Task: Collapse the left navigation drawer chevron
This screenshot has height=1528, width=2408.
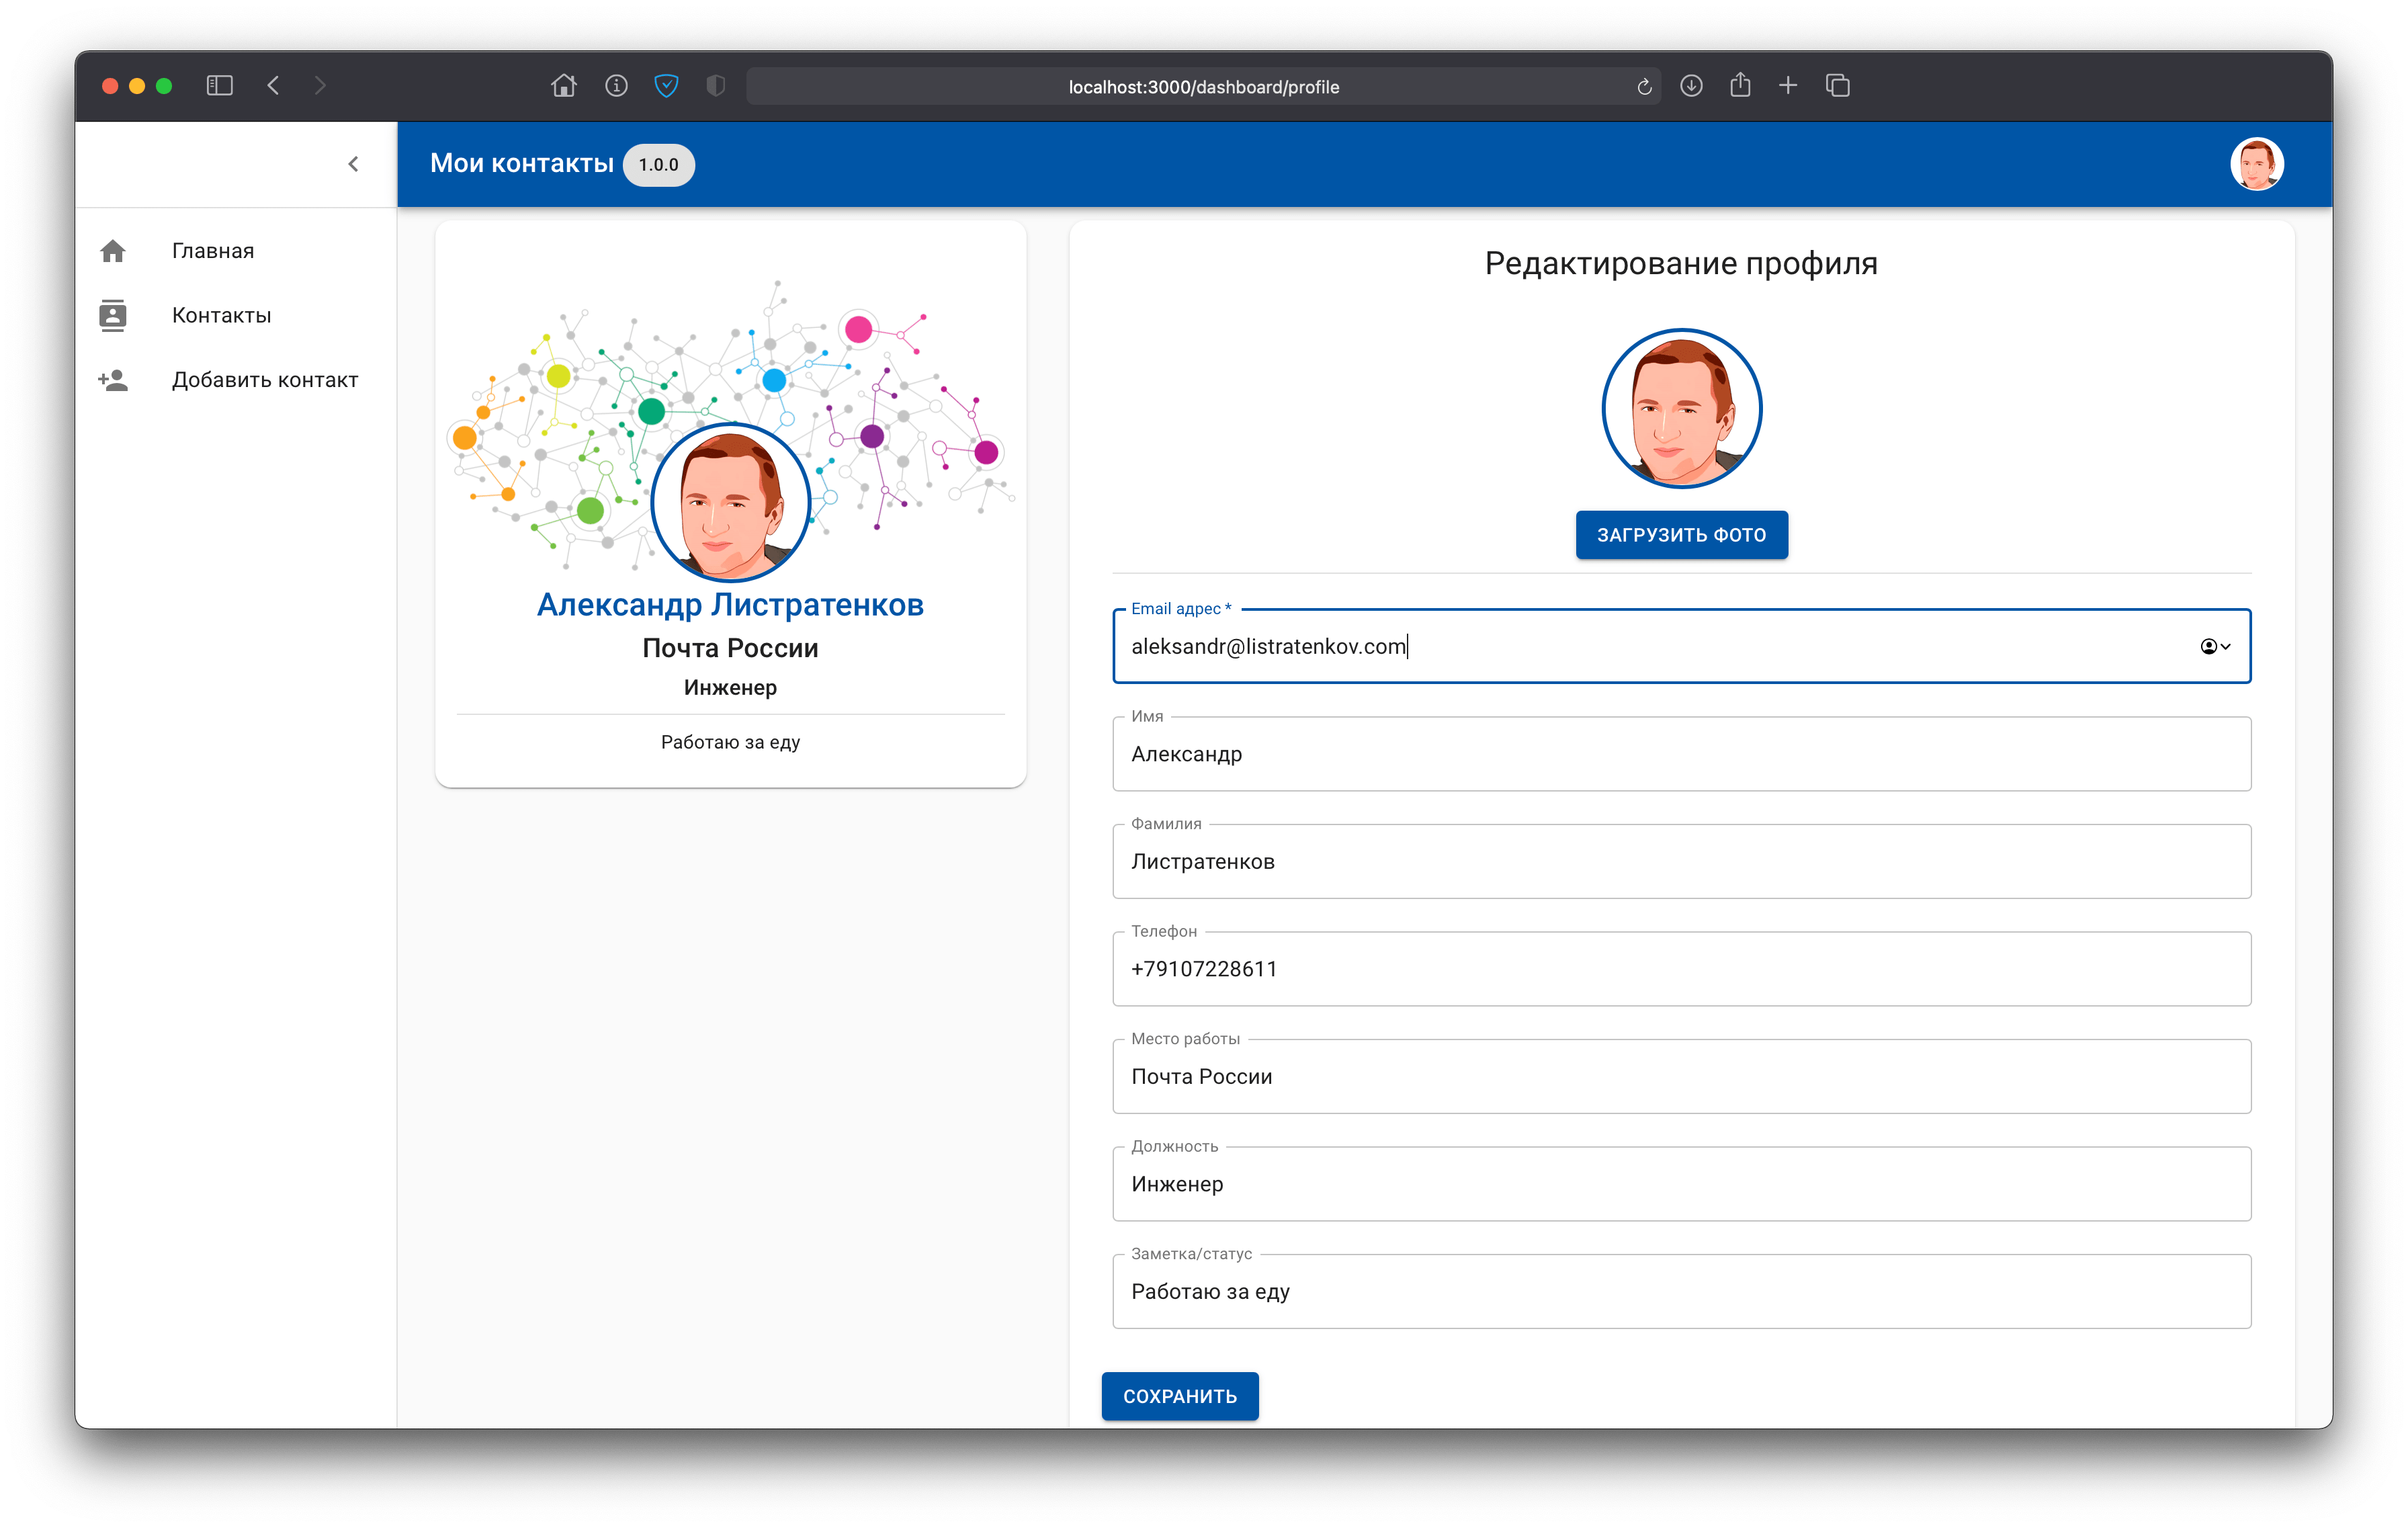Action: click(353, 164)
